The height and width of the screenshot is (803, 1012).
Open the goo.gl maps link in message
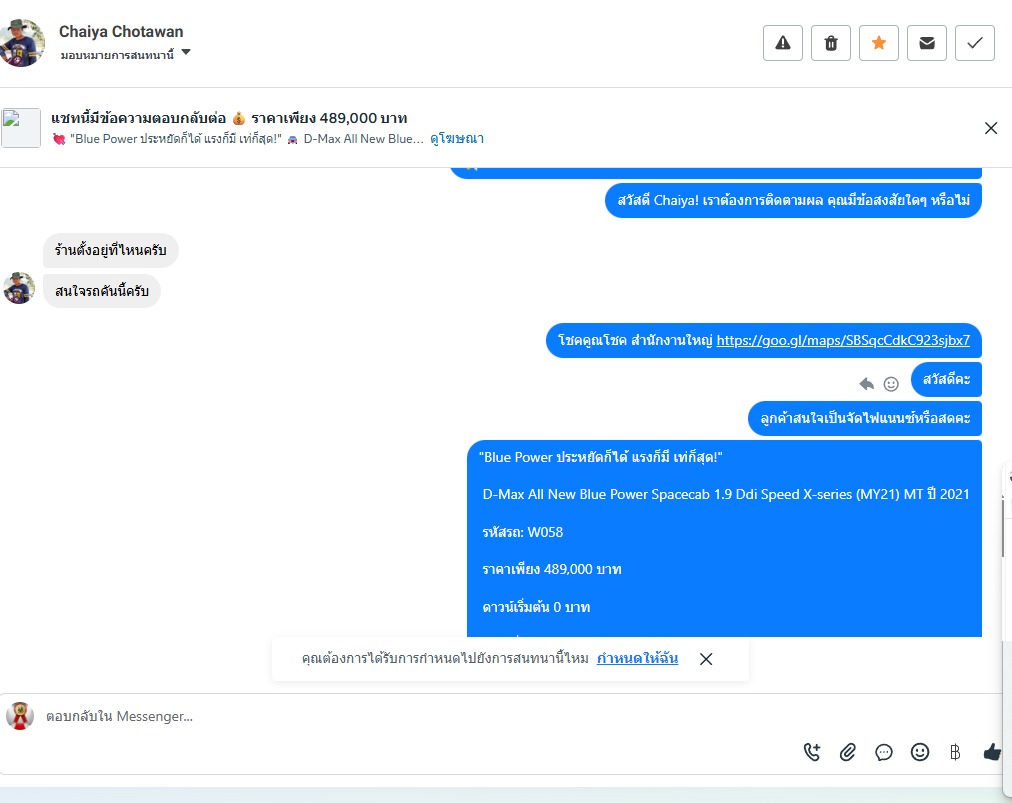click(843, 340)
